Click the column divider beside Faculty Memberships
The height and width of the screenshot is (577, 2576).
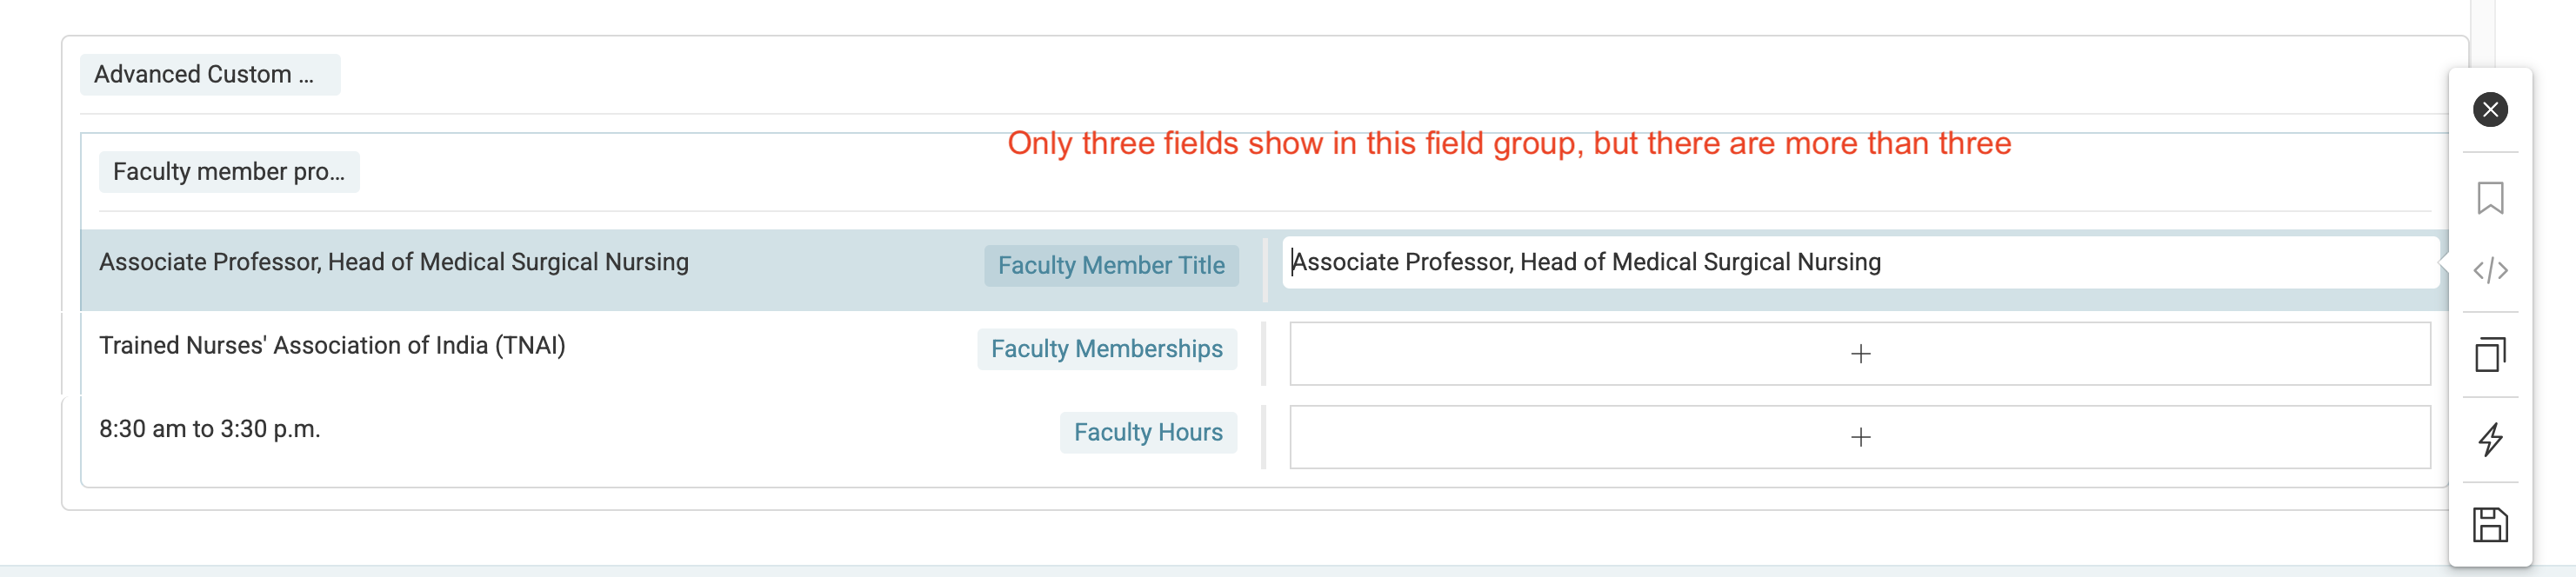[x=1264, y=353]
